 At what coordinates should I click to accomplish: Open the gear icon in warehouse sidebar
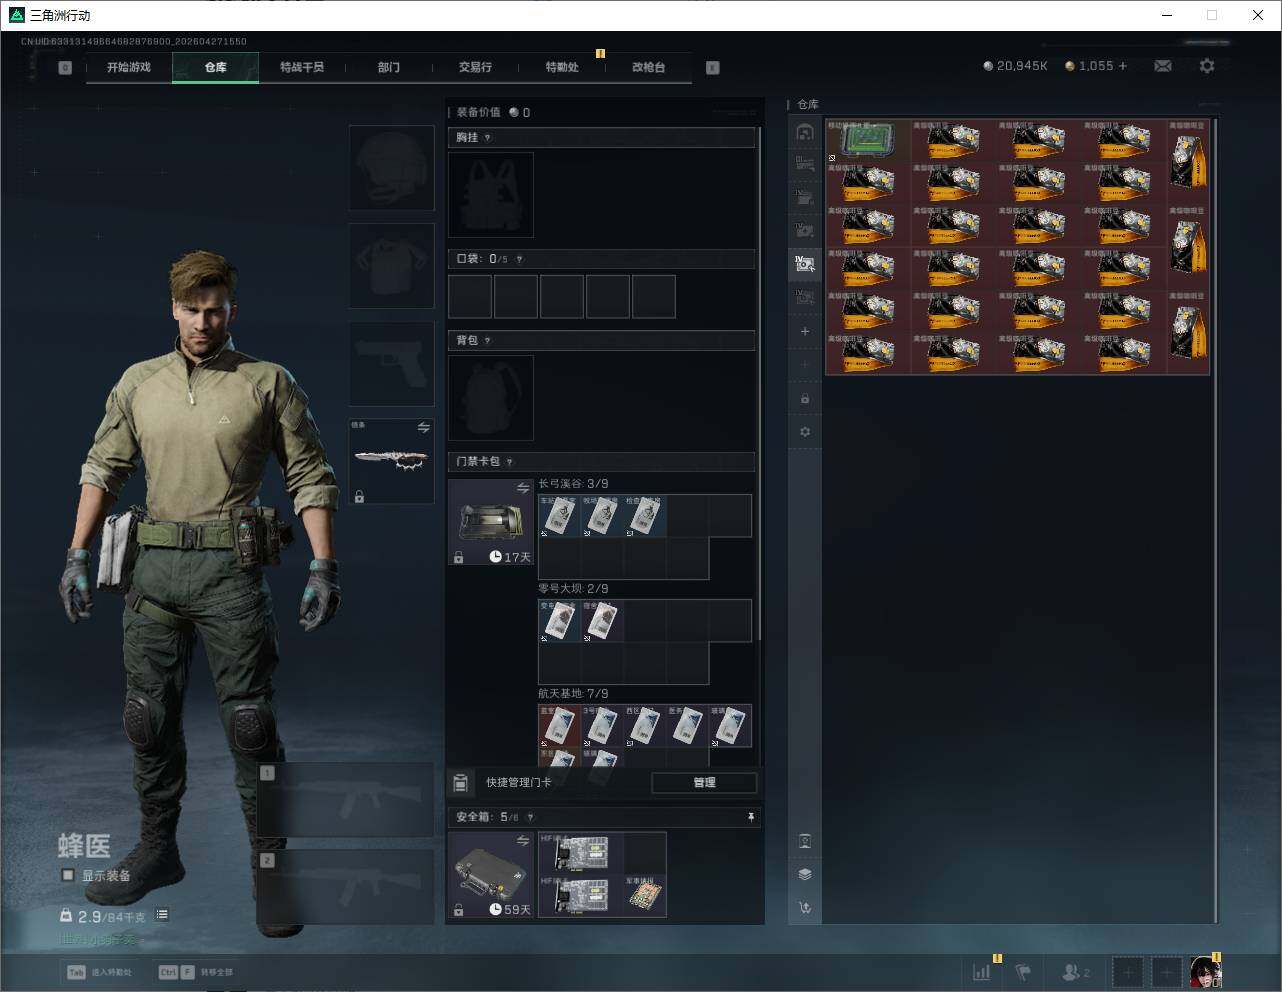(805, 432)
